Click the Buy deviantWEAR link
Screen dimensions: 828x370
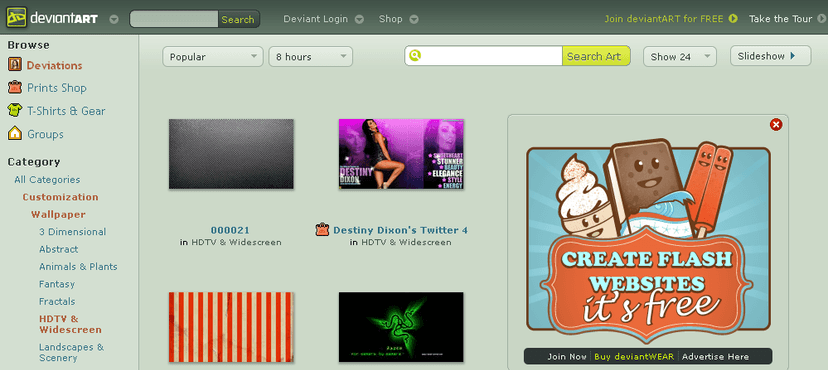tap(634, 356)
